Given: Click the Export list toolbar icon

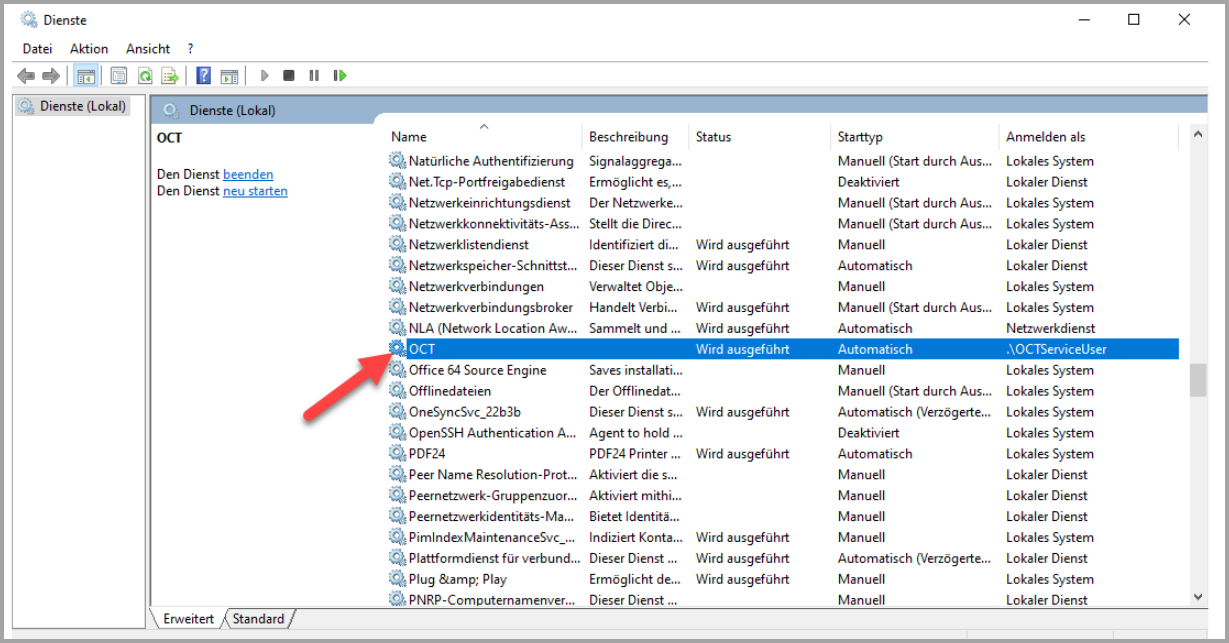Looking at the screenshot, I should [x=171, y=76].
